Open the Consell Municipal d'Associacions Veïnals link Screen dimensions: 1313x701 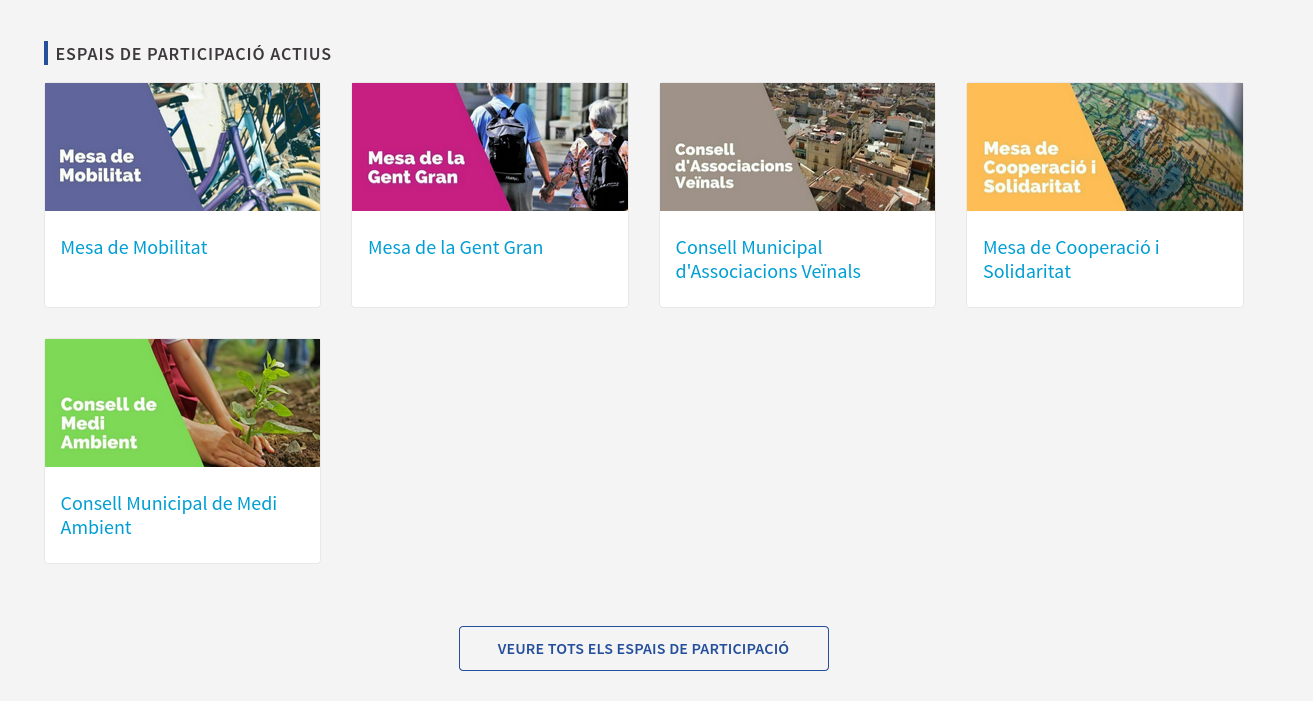pos(768,259)
